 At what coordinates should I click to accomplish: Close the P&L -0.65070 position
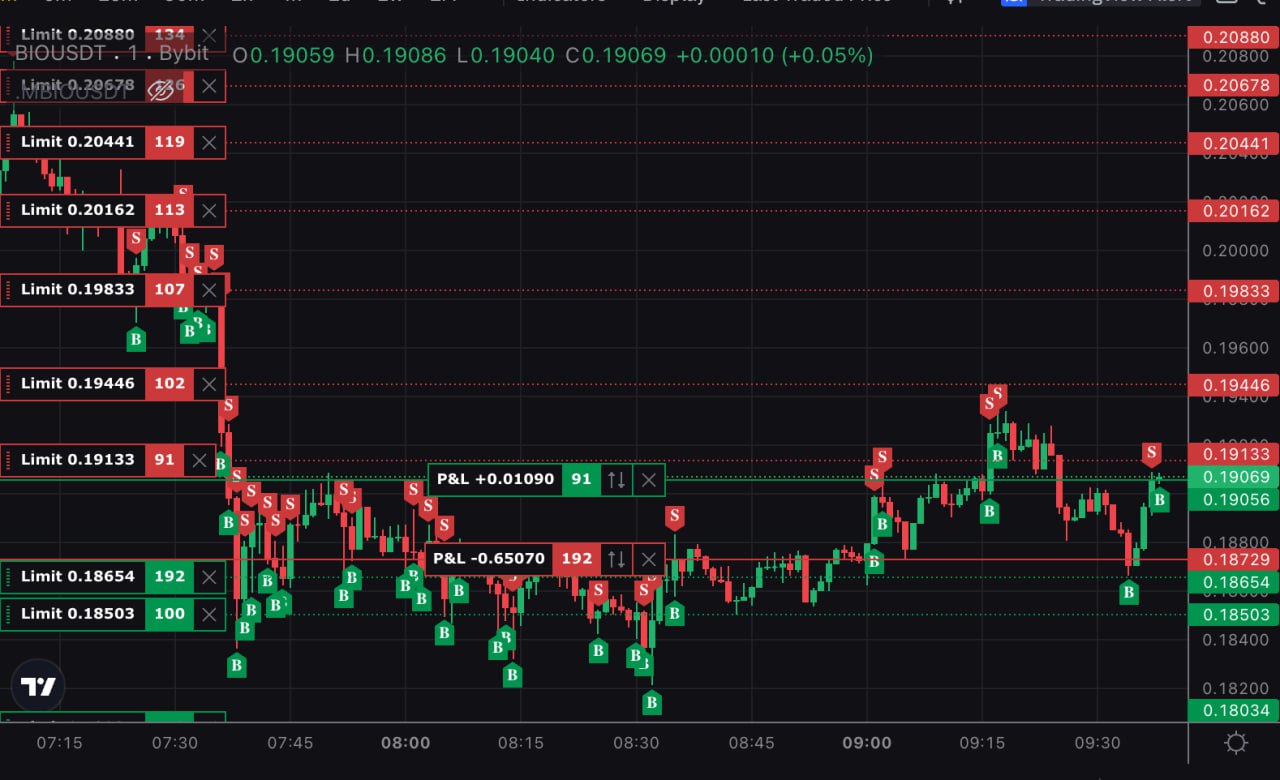point(649,559)
